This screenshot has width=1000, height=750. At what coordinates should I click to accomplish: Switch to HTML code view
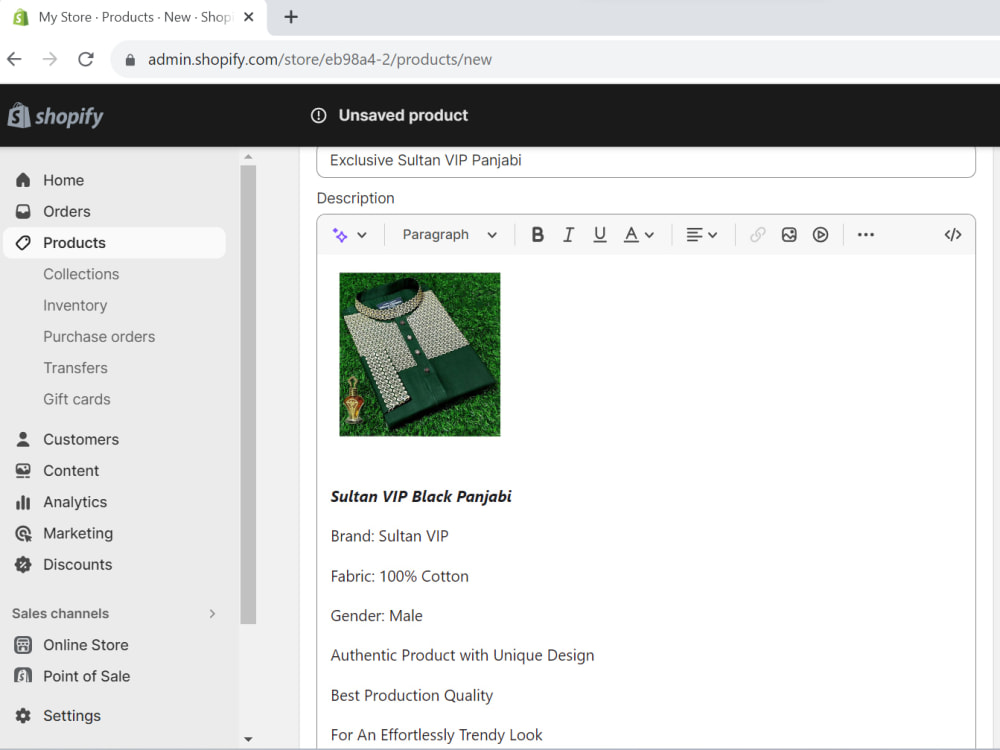click(x=953, y=235)
